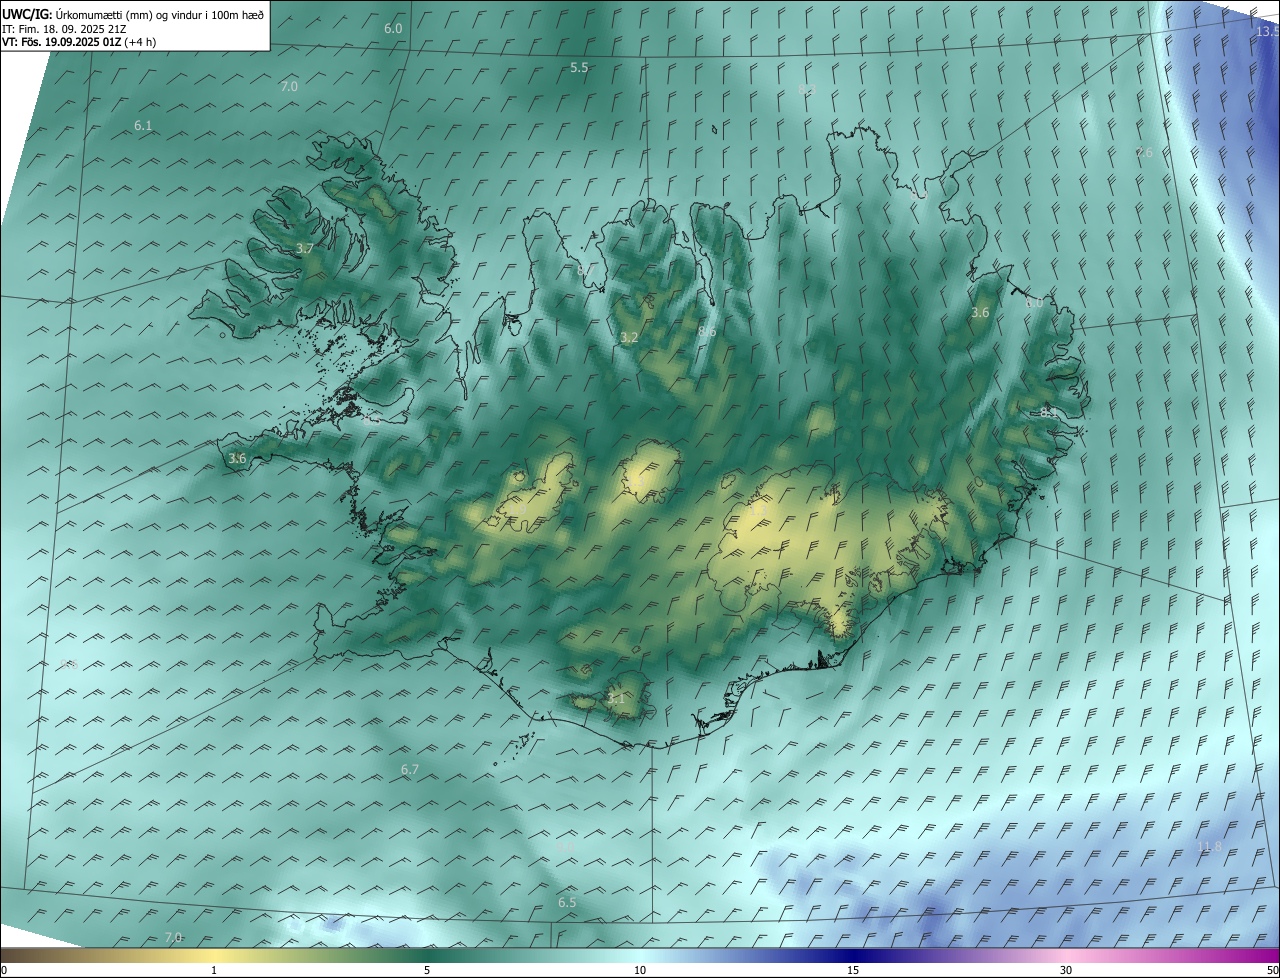Click the color scale tick labeled 5
This screenshot has height=978, width=1280.
click(427, 970)
